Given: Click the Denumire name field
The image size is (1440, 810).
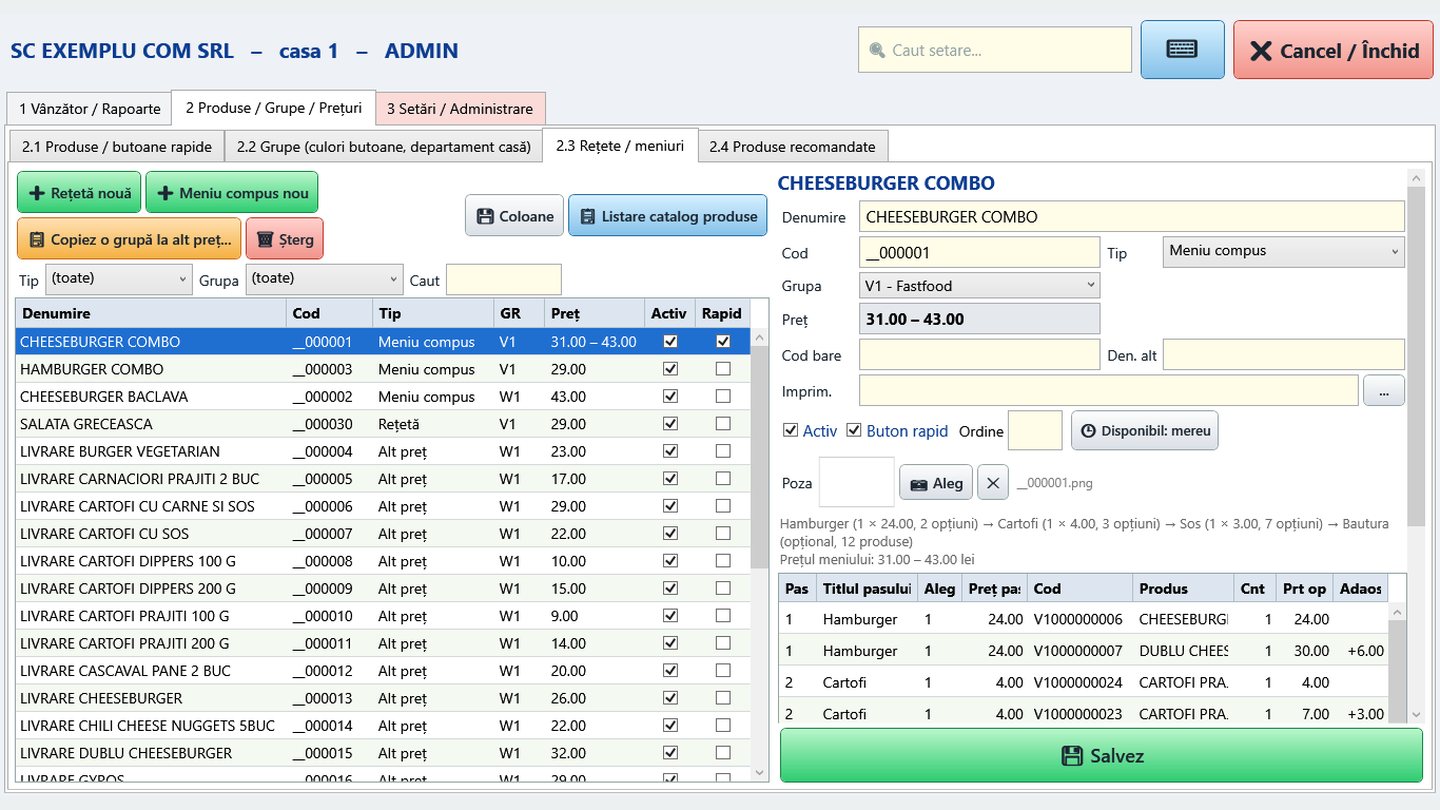Looking at the screenshot, I should 1132,216.
